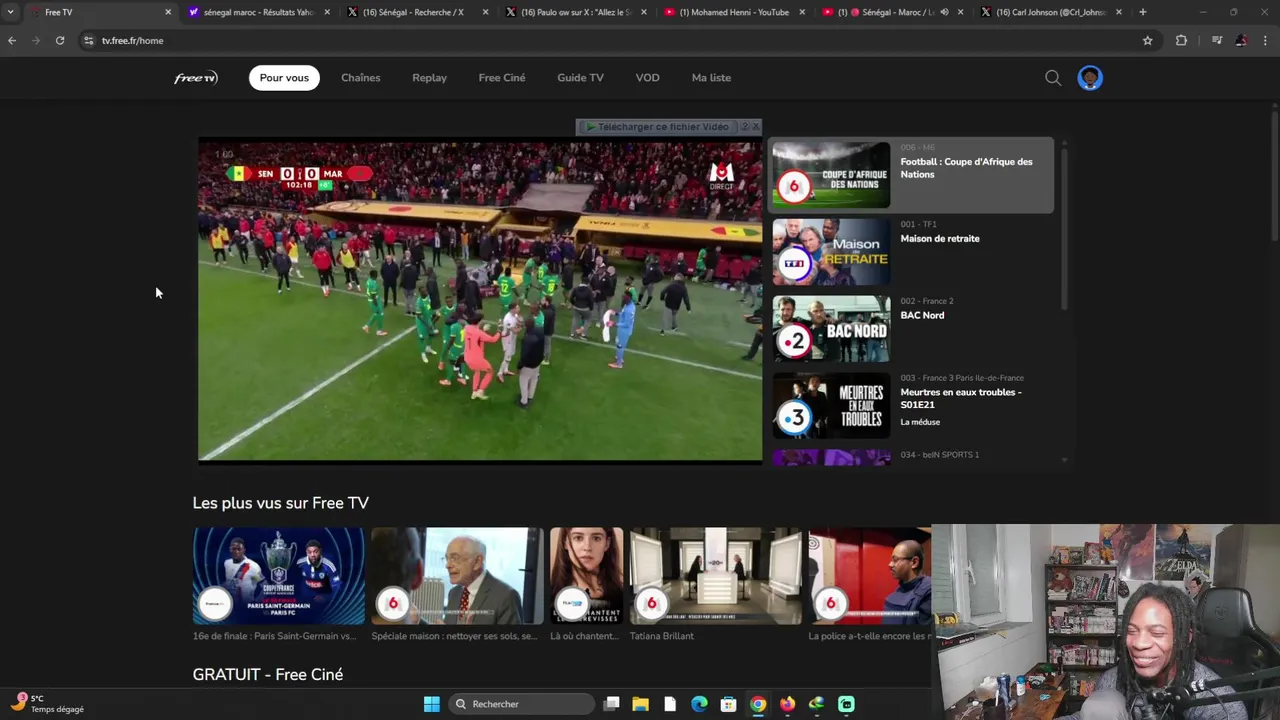The image size is (1280, 720).
Task: Click the Windows Rechercher search box
Action: (520, 704)
